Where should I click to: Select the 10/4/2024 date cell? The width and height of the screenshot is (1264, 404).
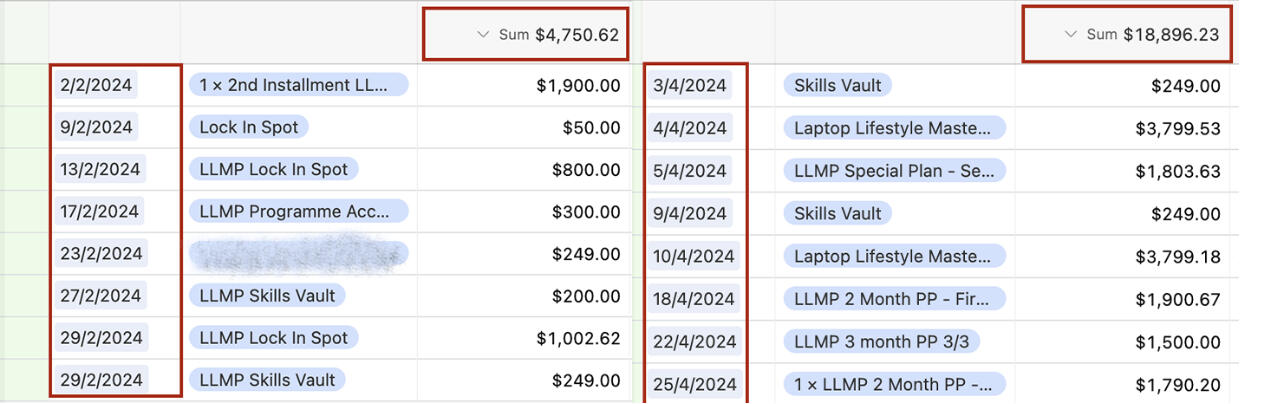click(694, 256)
